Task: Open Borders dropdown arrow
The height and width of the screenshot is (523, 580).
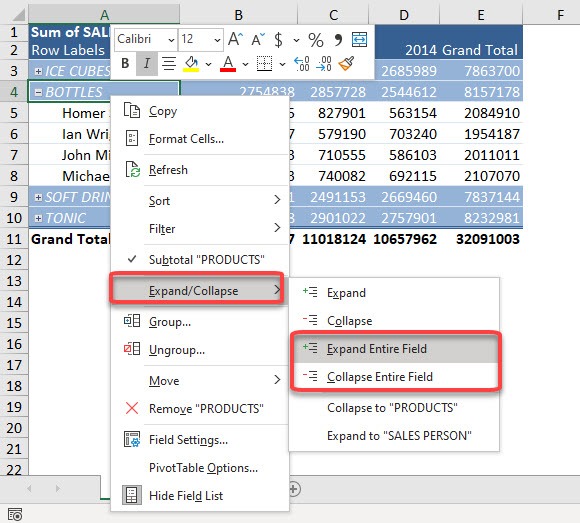Action: (282, 64)
